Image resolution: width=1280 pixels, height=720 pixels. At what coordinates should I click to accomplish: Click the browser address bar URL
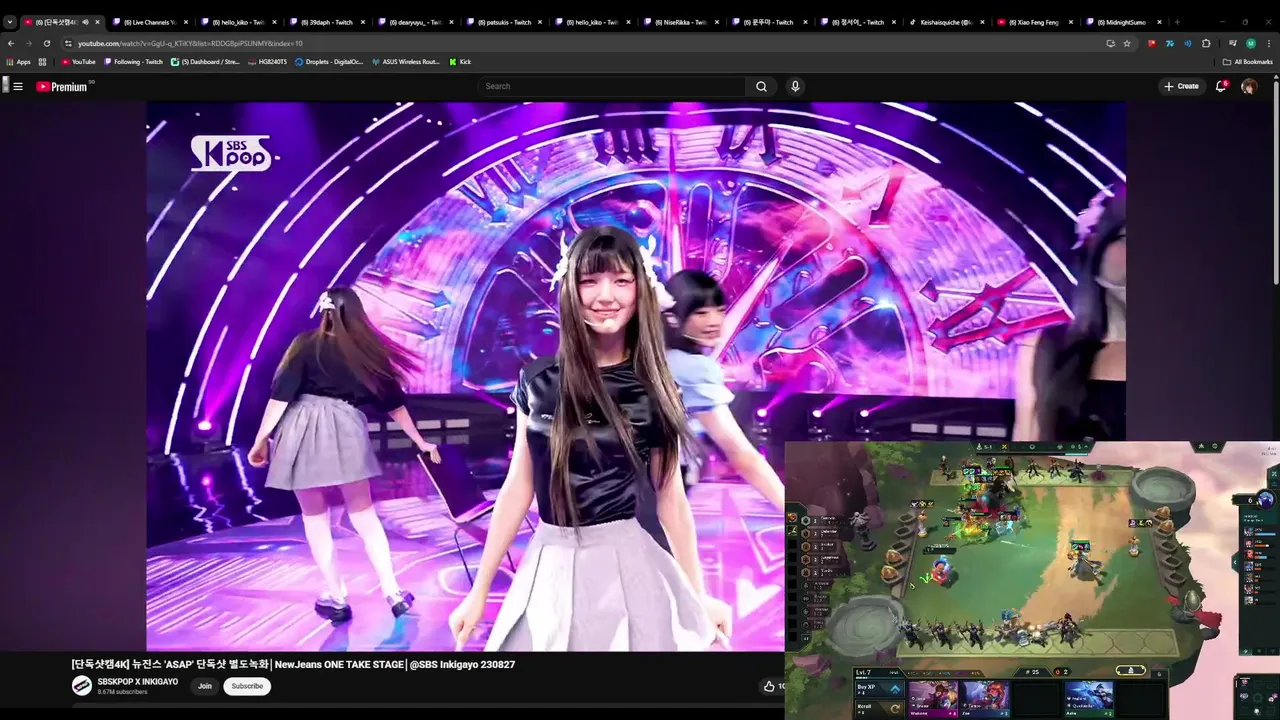[190, 44]
